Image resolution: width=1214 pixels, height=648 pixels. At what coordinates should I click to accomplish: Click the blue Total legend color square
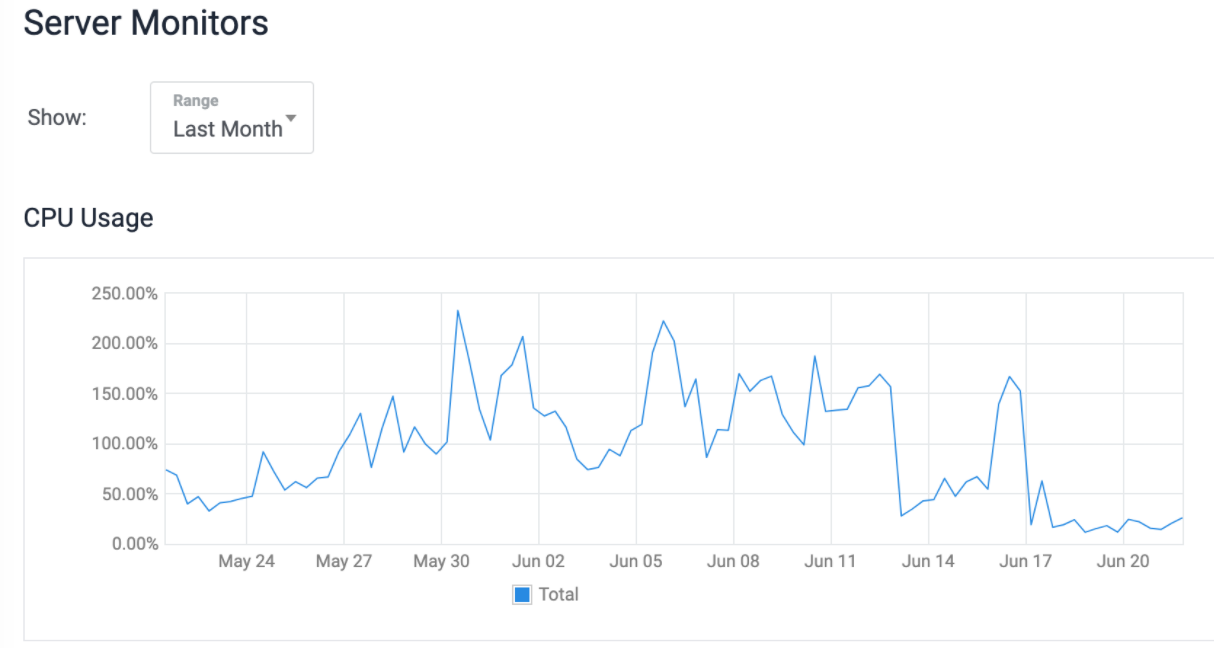pyautogui.click(x=522, y=594)
